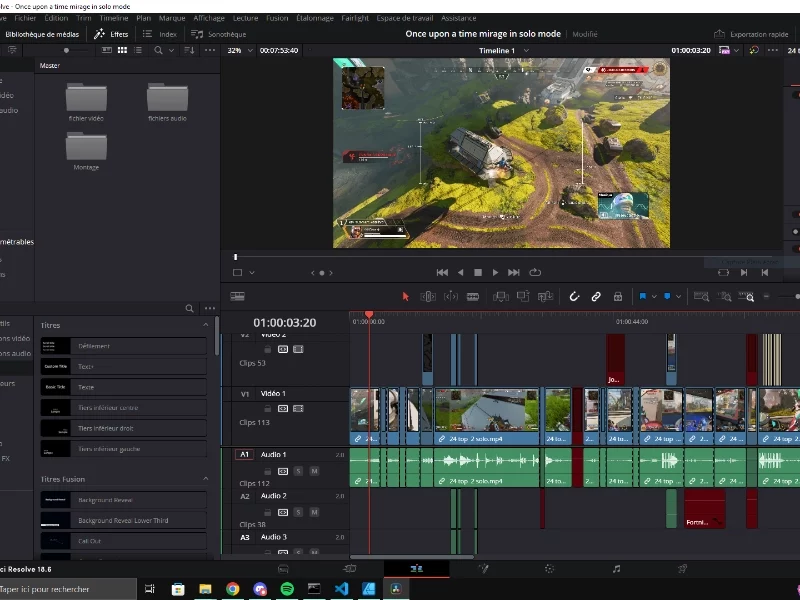Switch media pool to thumbnail grid view
The width and height of the screenshot is (800, 600).
pyautogui.click(x=122, y=50)
